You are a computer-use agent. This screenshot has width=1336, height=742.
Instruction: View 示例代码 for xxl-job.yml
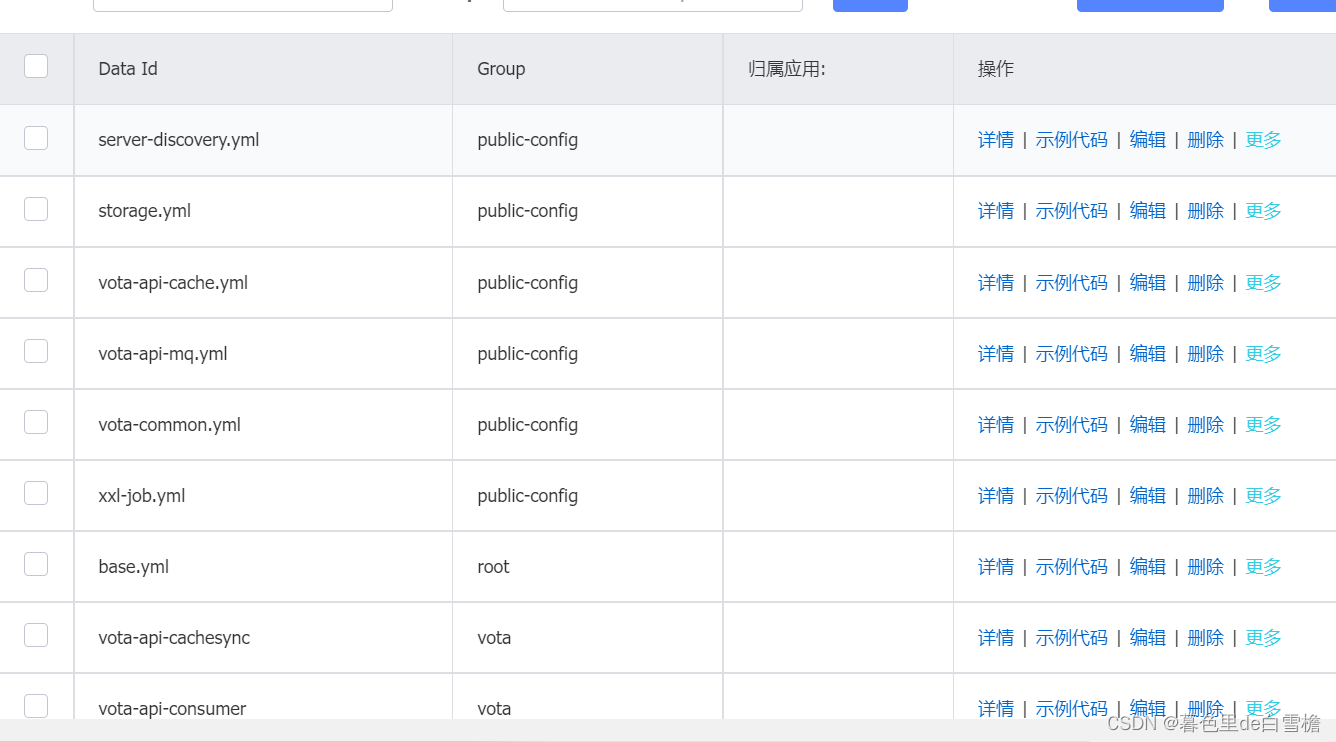(1072, 496)
